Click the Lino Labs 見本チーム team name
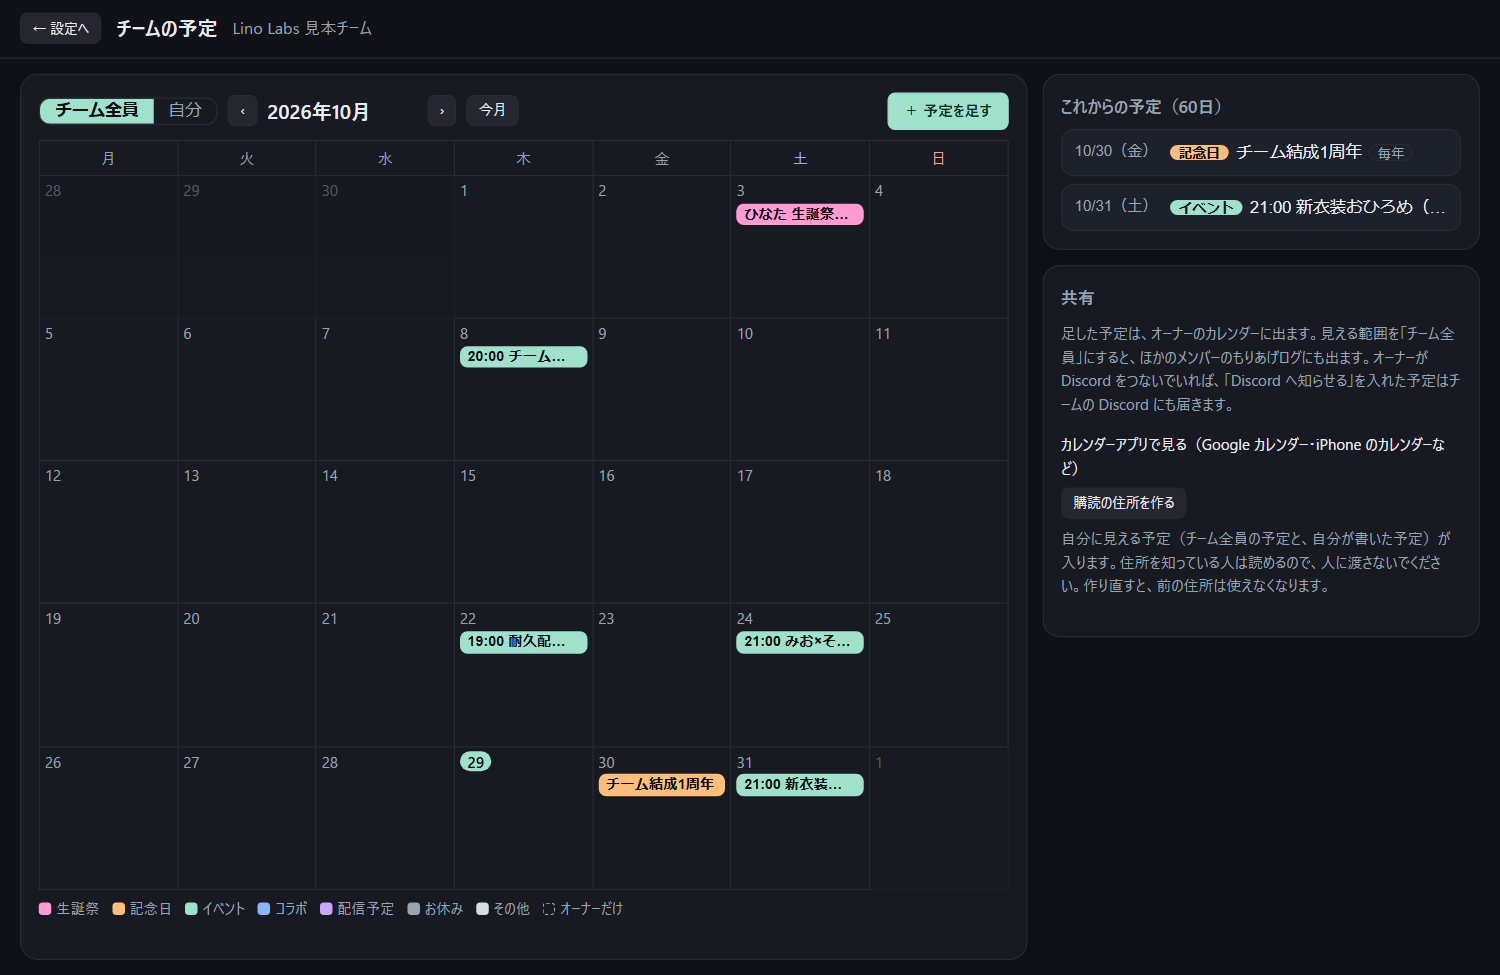Viewport: 1500px width, 975px height. coord(302,29)
